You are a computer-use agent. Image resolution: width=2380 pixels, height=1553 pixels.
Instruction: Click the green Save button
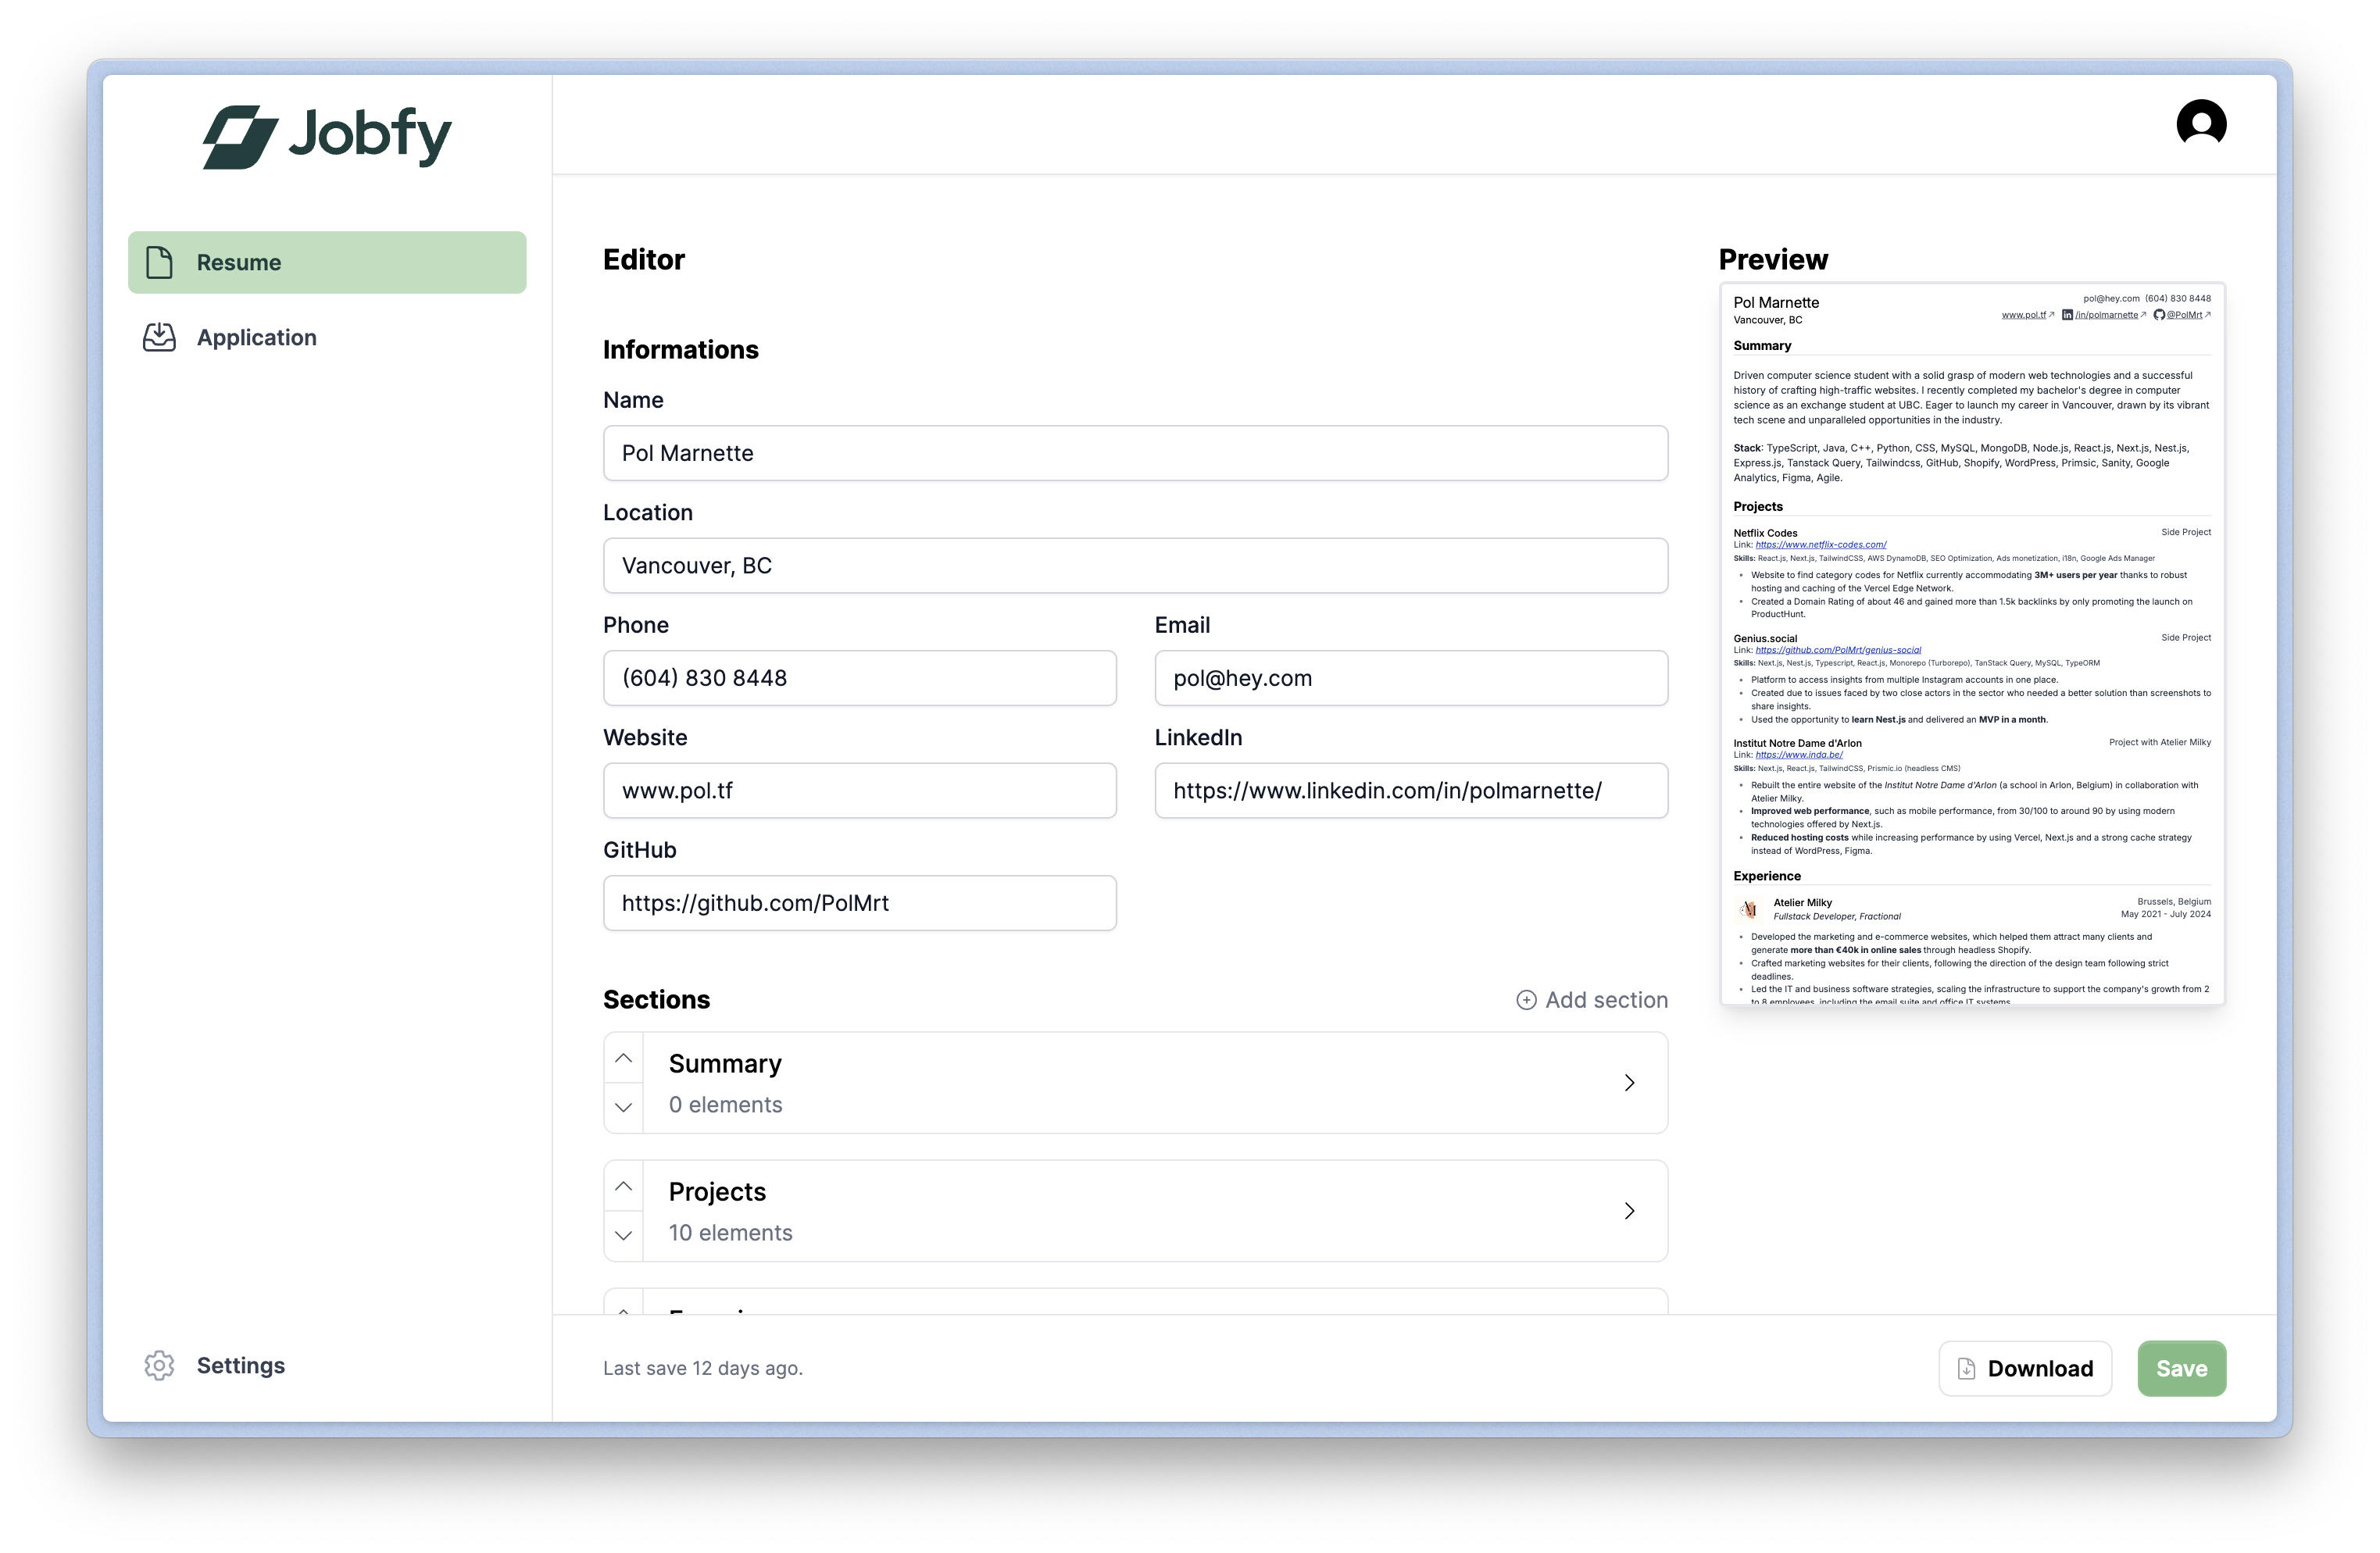click(x=2181, y=1368)
